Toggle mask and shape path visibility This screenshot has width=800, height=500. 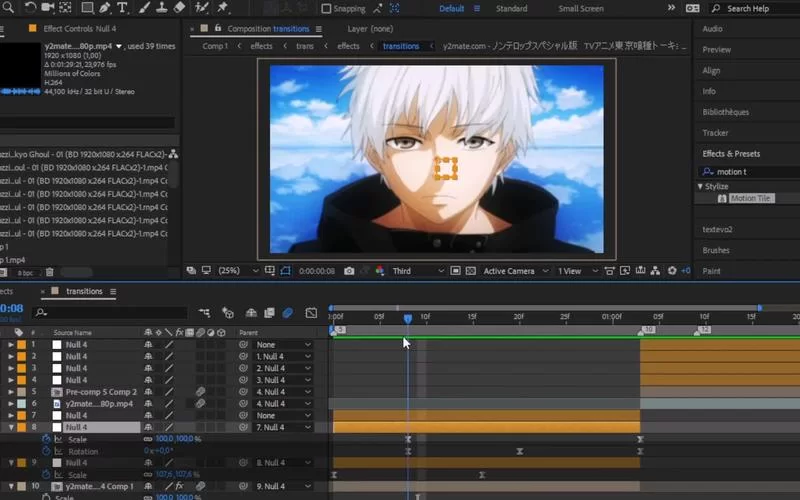pos(285,271)
